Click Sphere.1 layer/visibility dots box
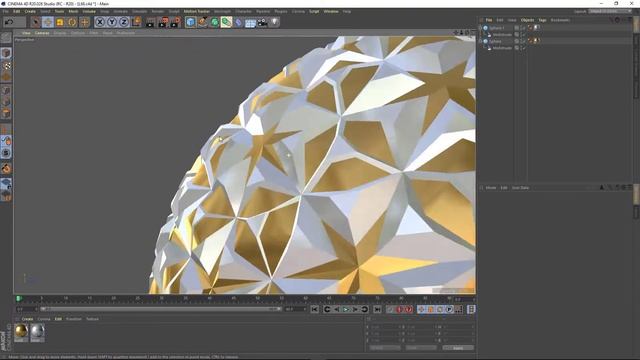Screen dimensions: 640x360 click(517, 28)
